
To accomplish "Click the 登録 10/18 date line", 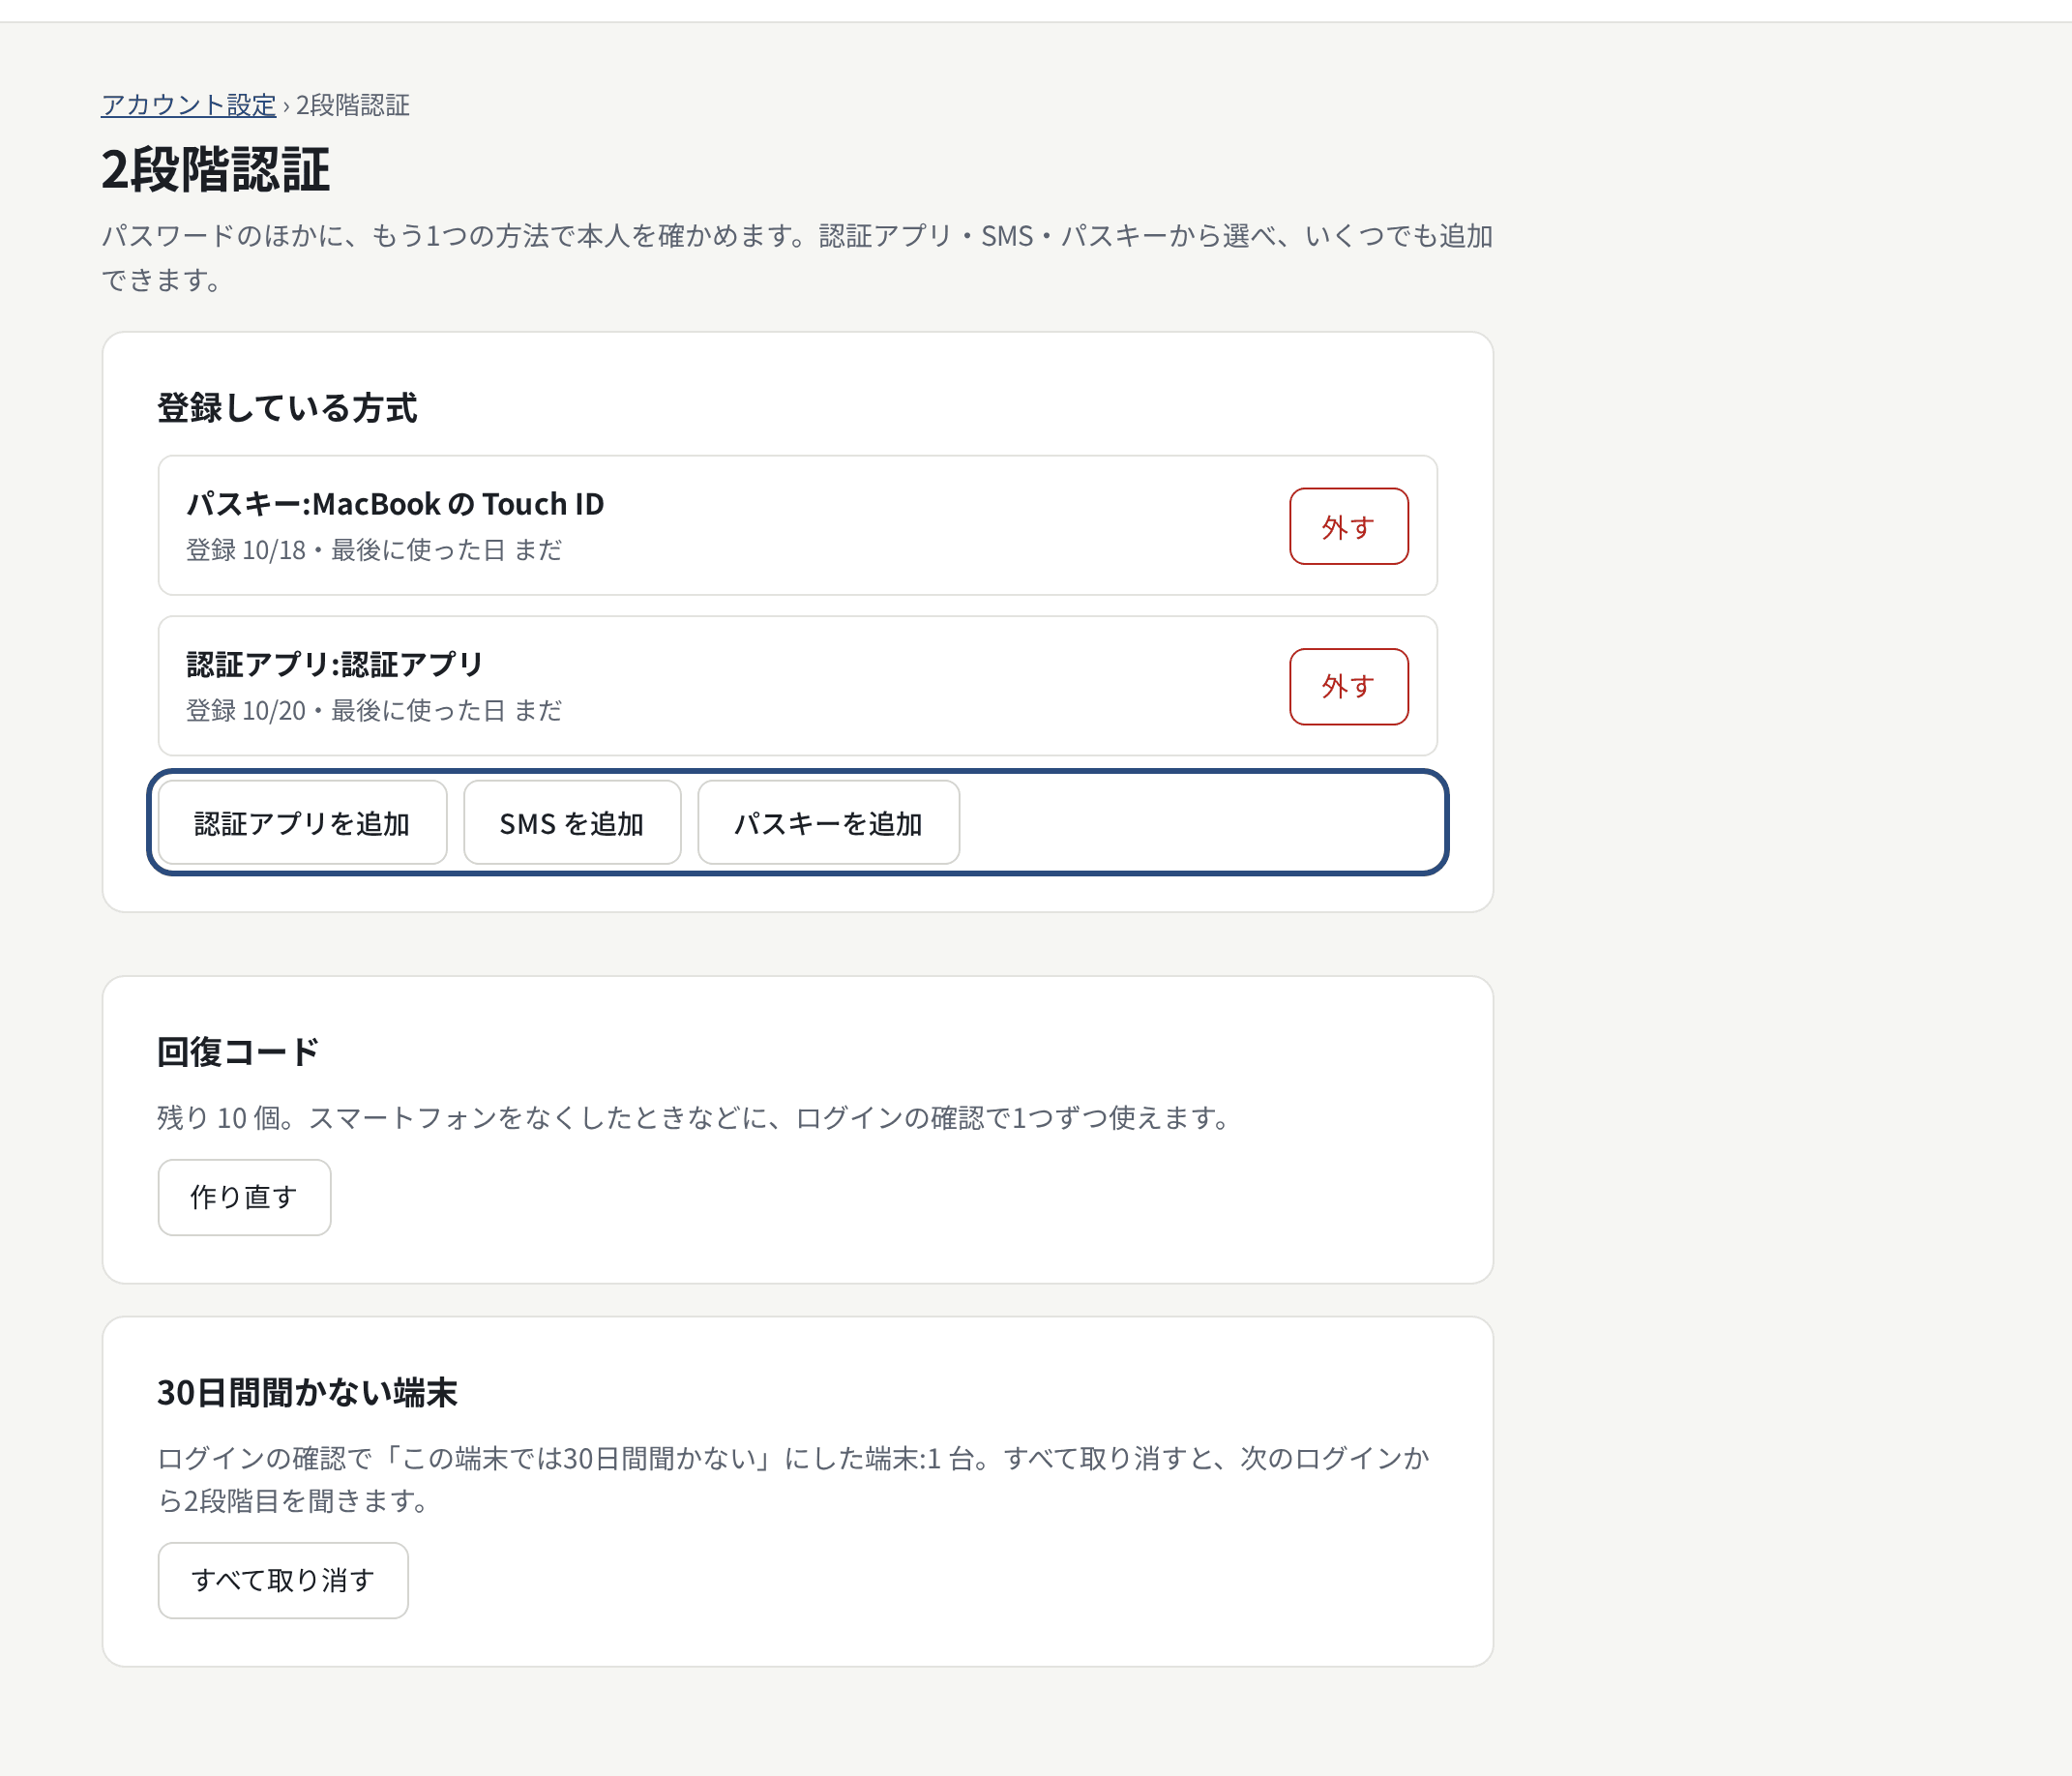I will pos(374,550).
